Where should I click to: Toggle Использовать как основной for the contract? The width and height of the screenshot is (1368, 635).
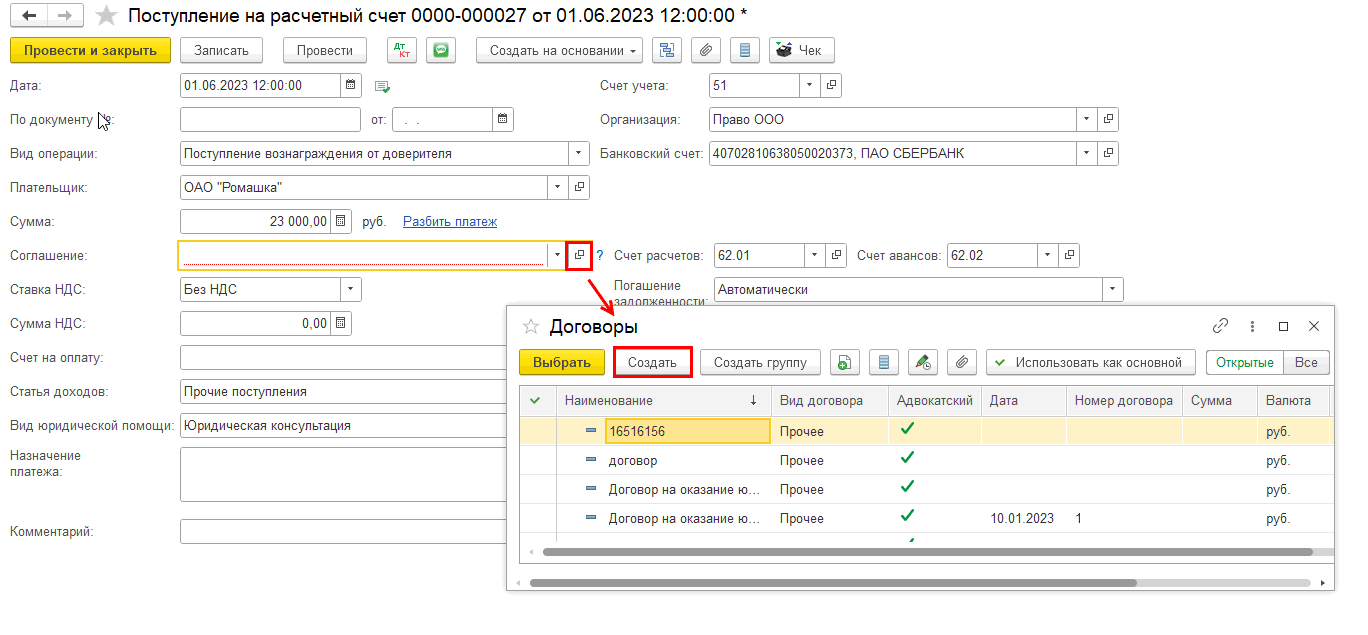point(1090,363)
